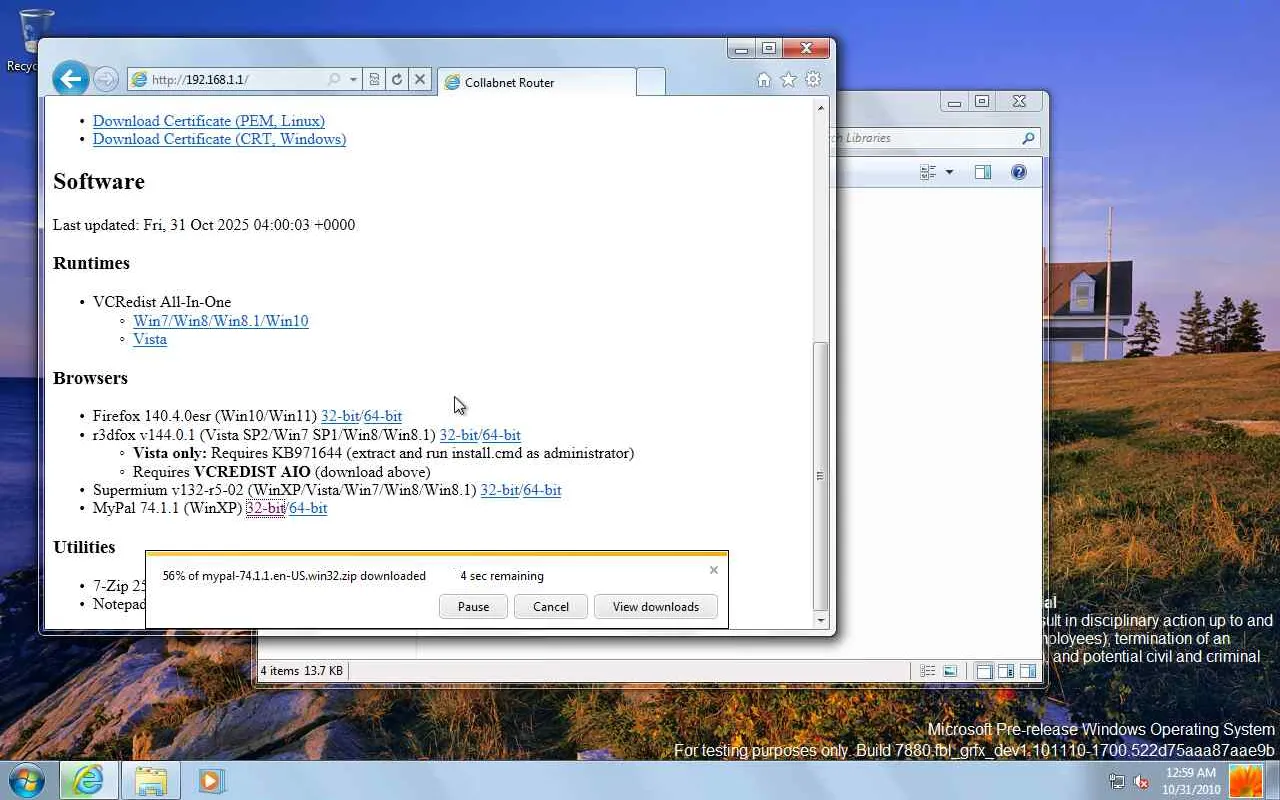The image size is (1280, 800).
Task: Open Windows Explorer from the taskbar
Action: [x=151, y=780]
